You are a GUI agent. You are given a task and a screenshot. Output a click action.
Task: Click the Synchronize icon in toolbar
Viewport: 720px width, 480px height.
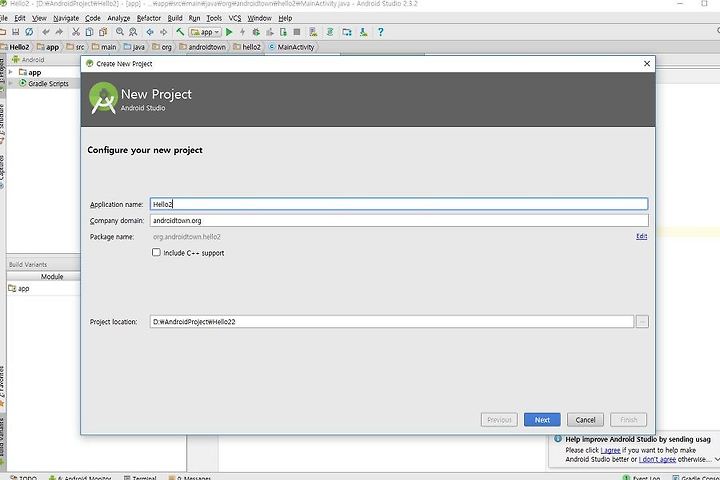29,32
